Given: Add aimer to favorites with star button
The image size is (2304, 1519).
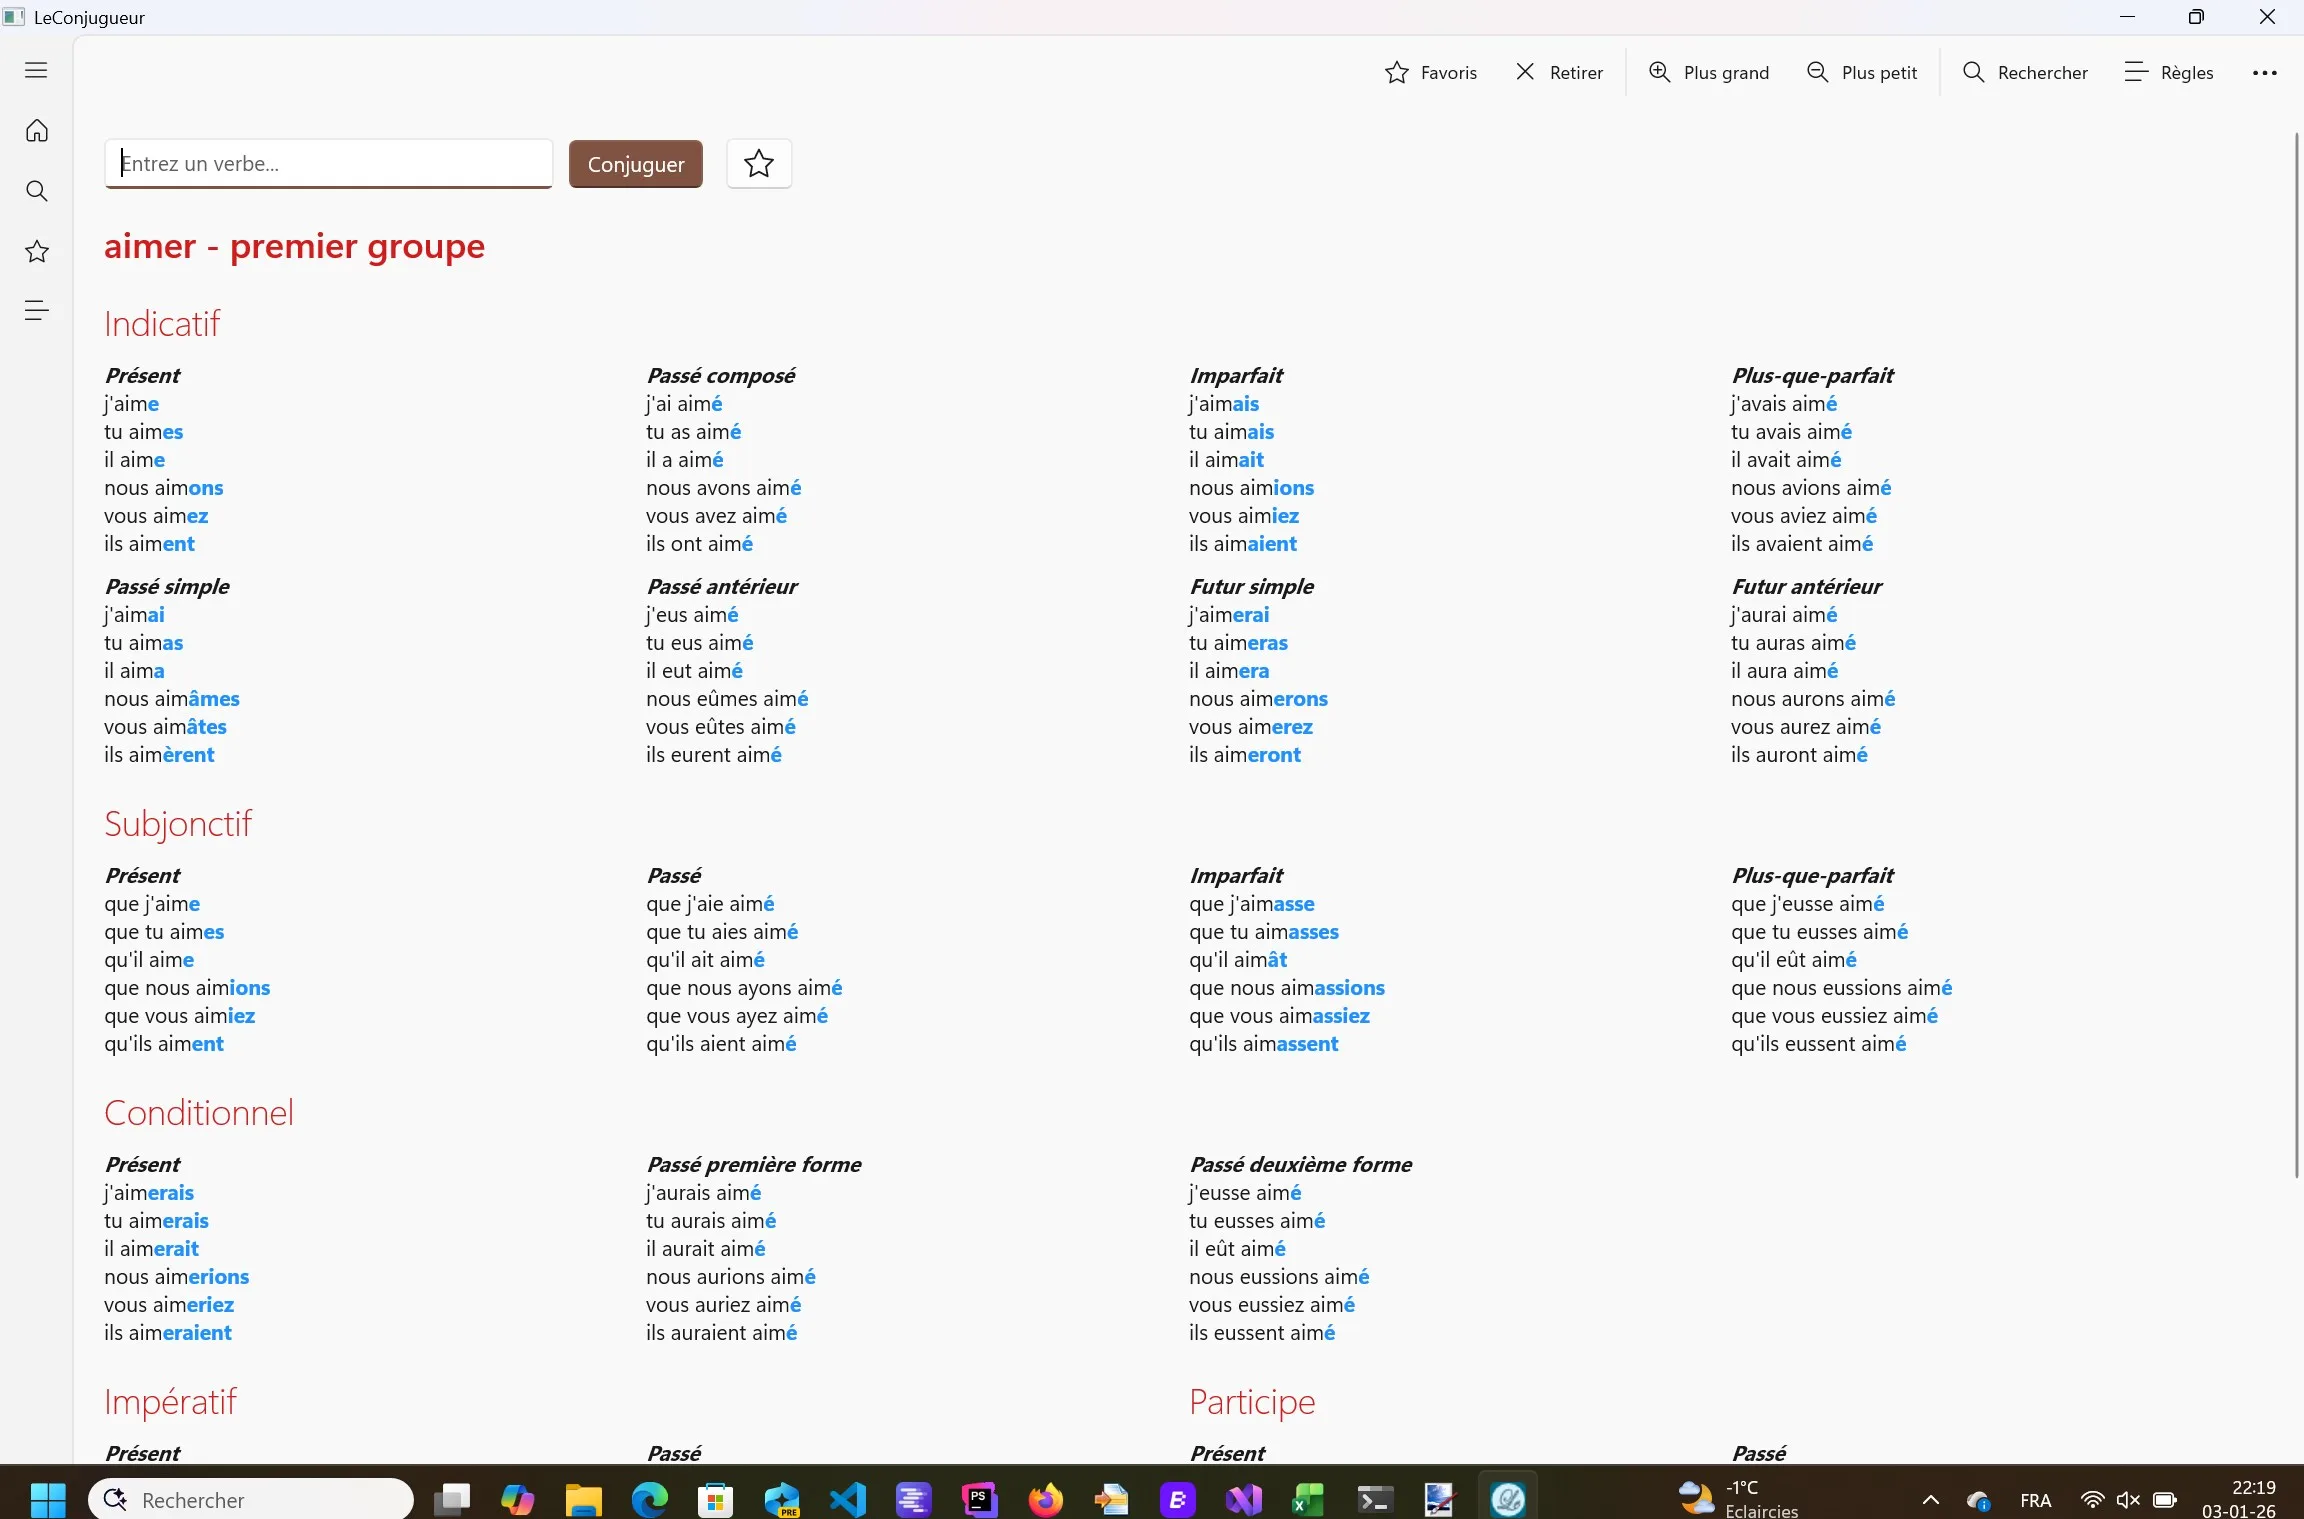Looking at the screenshot, I should 759,163.
